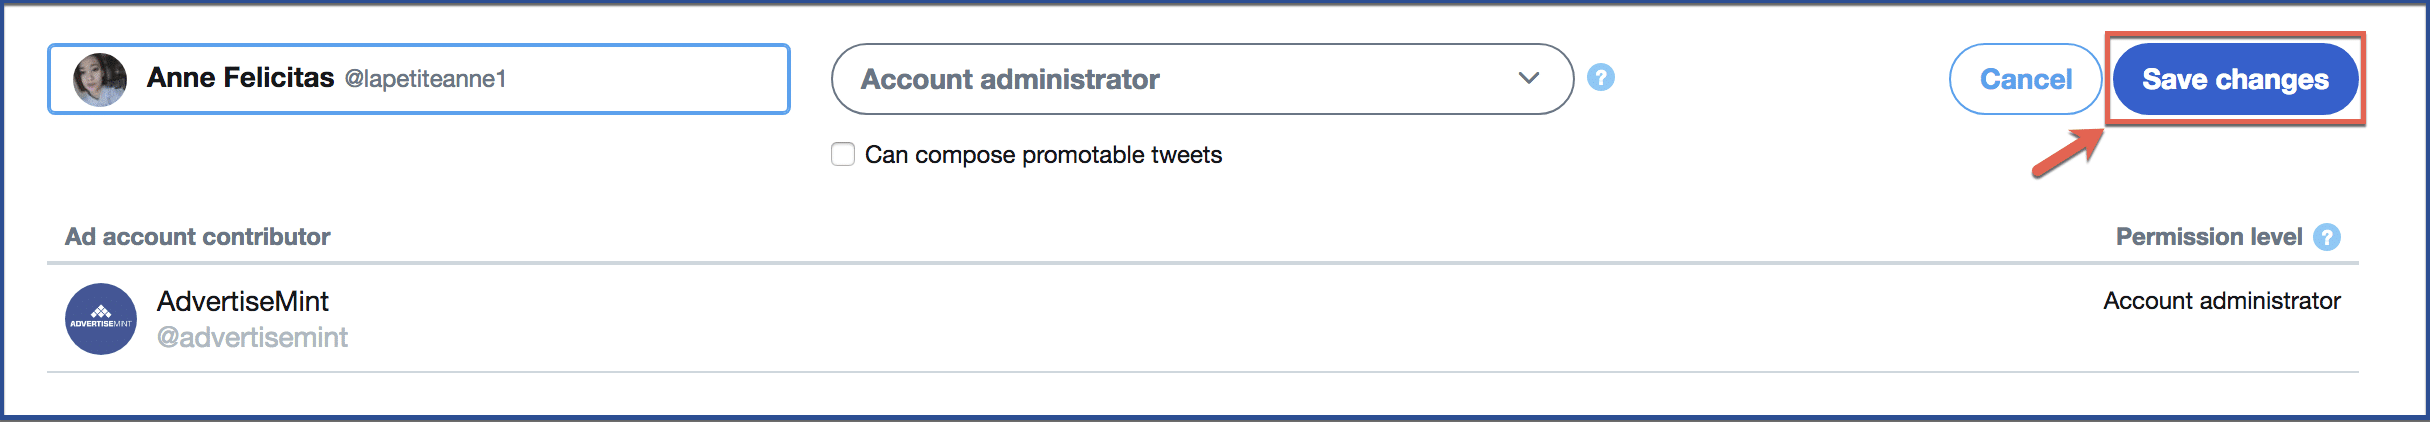The height and width of the screenshot is (422, 2430).
Task: Click the "Can compose promotable tweets" label text
Action: [1043, 155]
